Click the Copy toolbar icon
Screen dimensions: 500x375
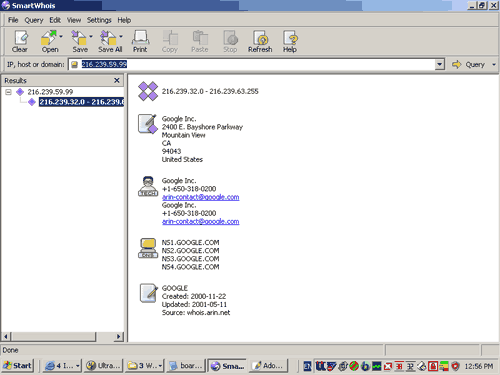(x=170, y=42)
